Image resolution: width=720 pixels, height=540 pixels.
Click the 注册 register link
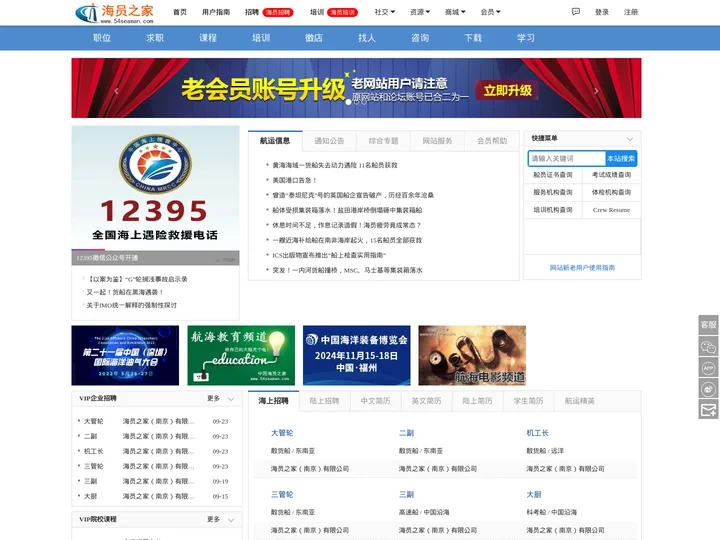[631, 12]
